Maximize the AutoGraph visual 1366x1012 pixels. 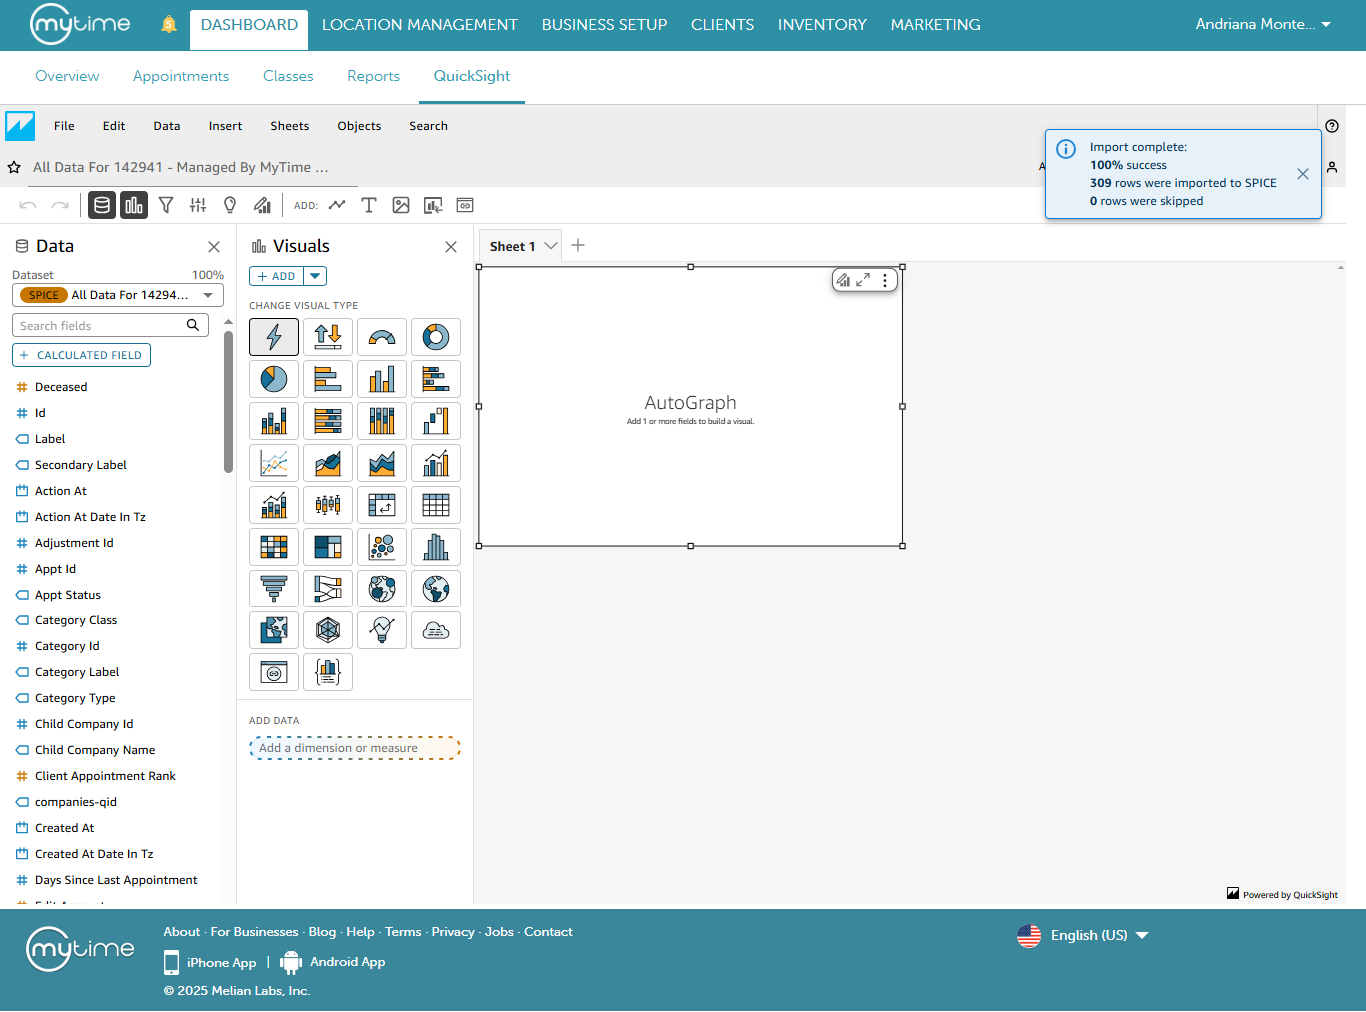(x=863, y=280)
